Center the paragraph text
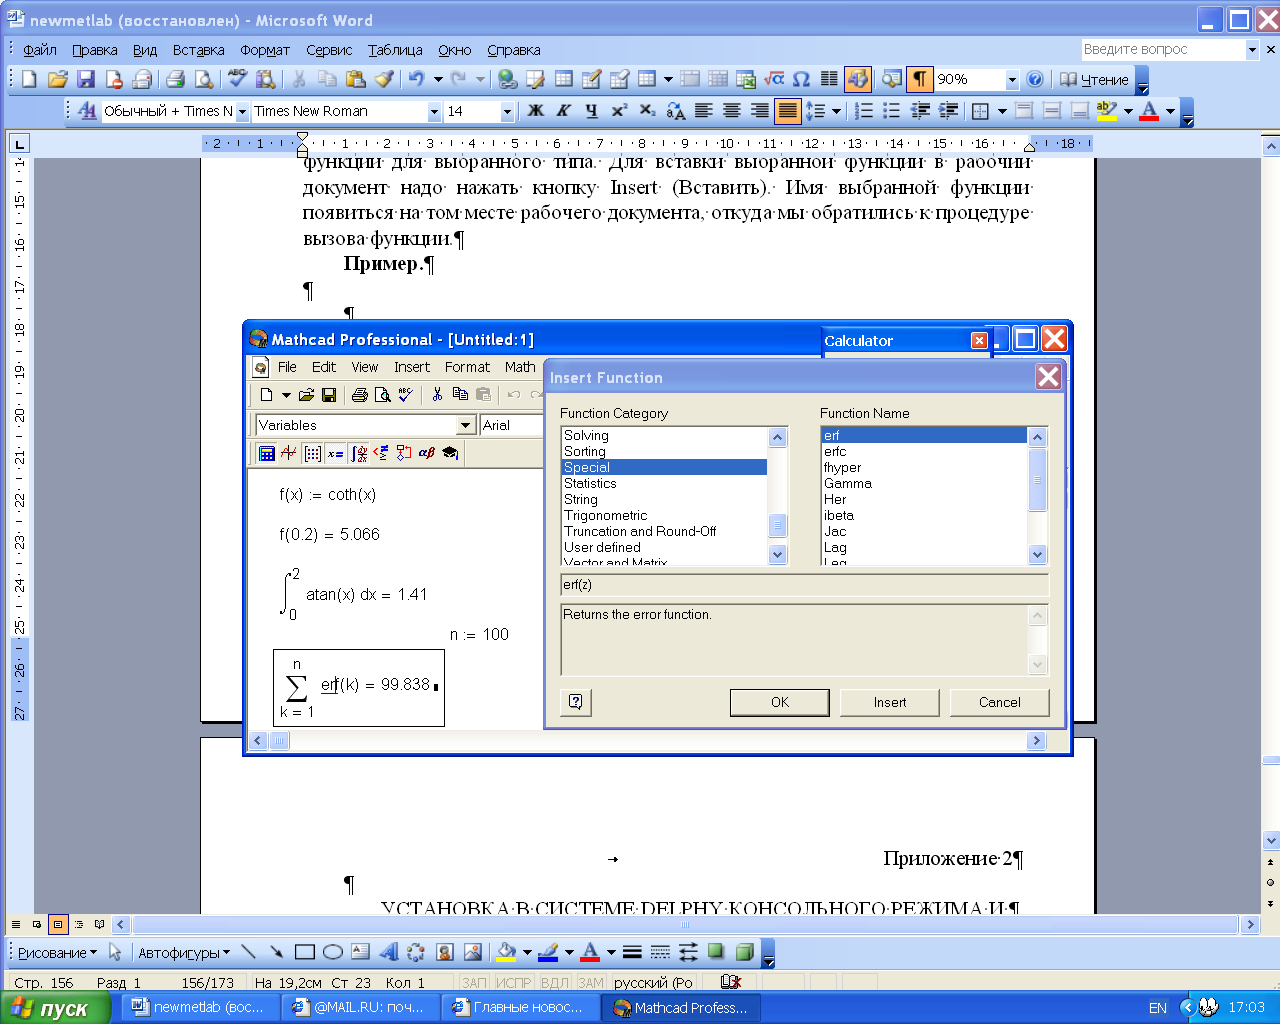This screenshot has width=1280, height=1024. (x=732, y=111)
